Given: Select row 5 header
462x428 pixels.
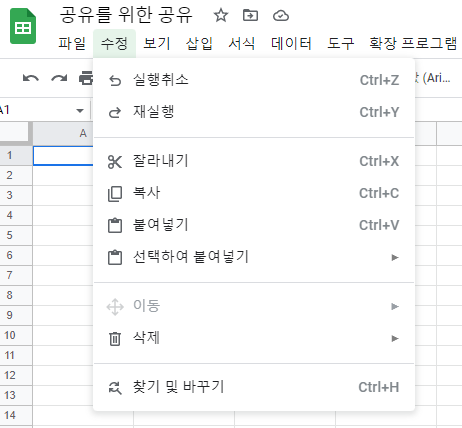Looking at the screenshot, I should 16,235.
